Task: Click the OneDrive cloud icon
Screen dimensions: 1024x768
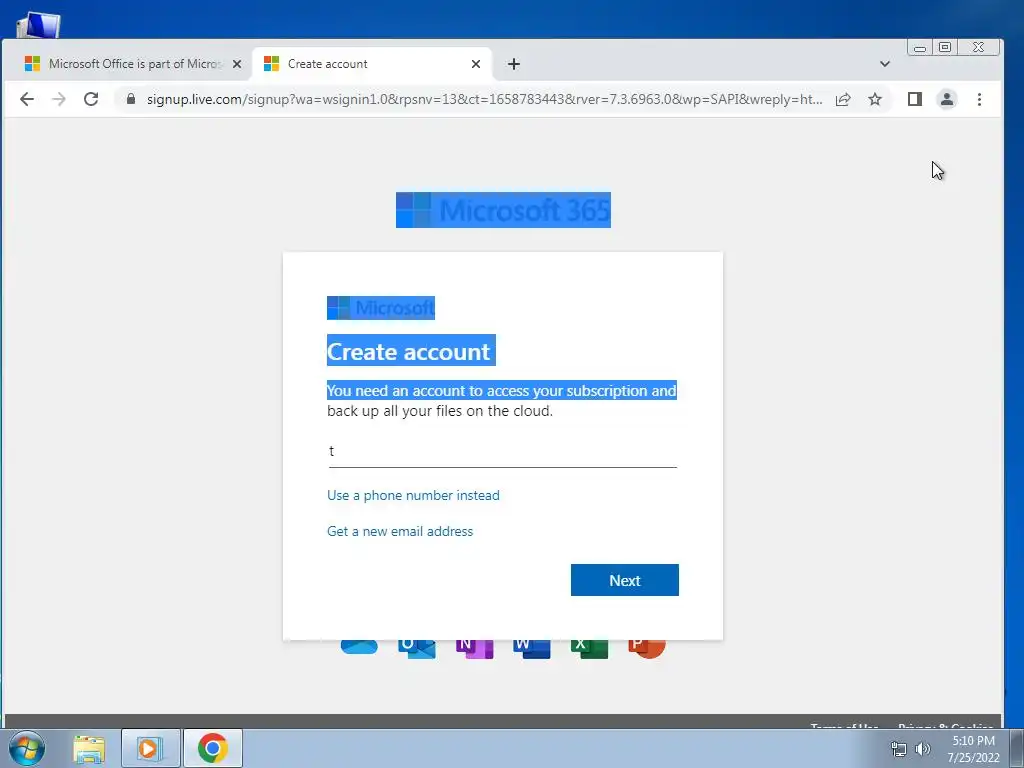Action: (x=359, y=647)
